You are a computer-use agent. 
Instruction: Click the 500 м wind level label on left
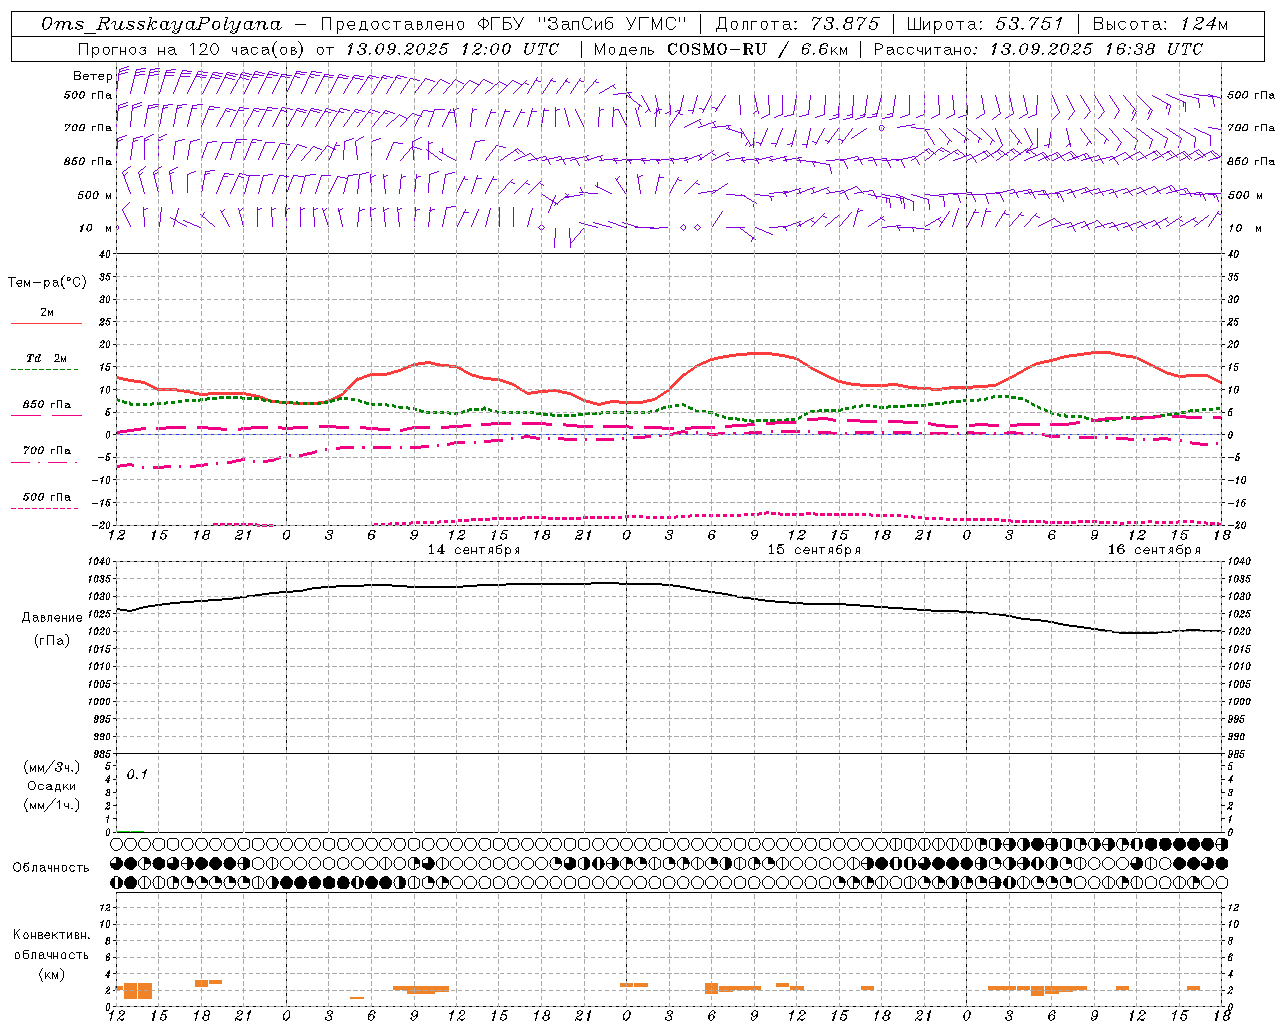click(95, 195)
